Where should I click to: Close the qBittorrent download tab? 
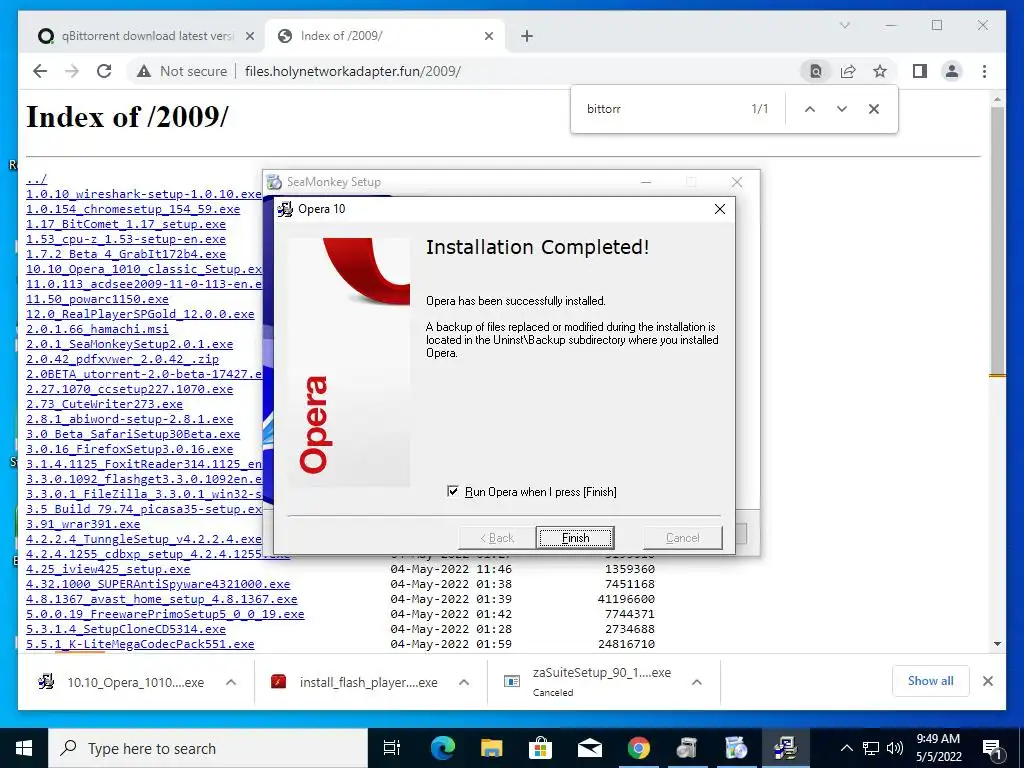pyautogui.click(x=249, y=36)
